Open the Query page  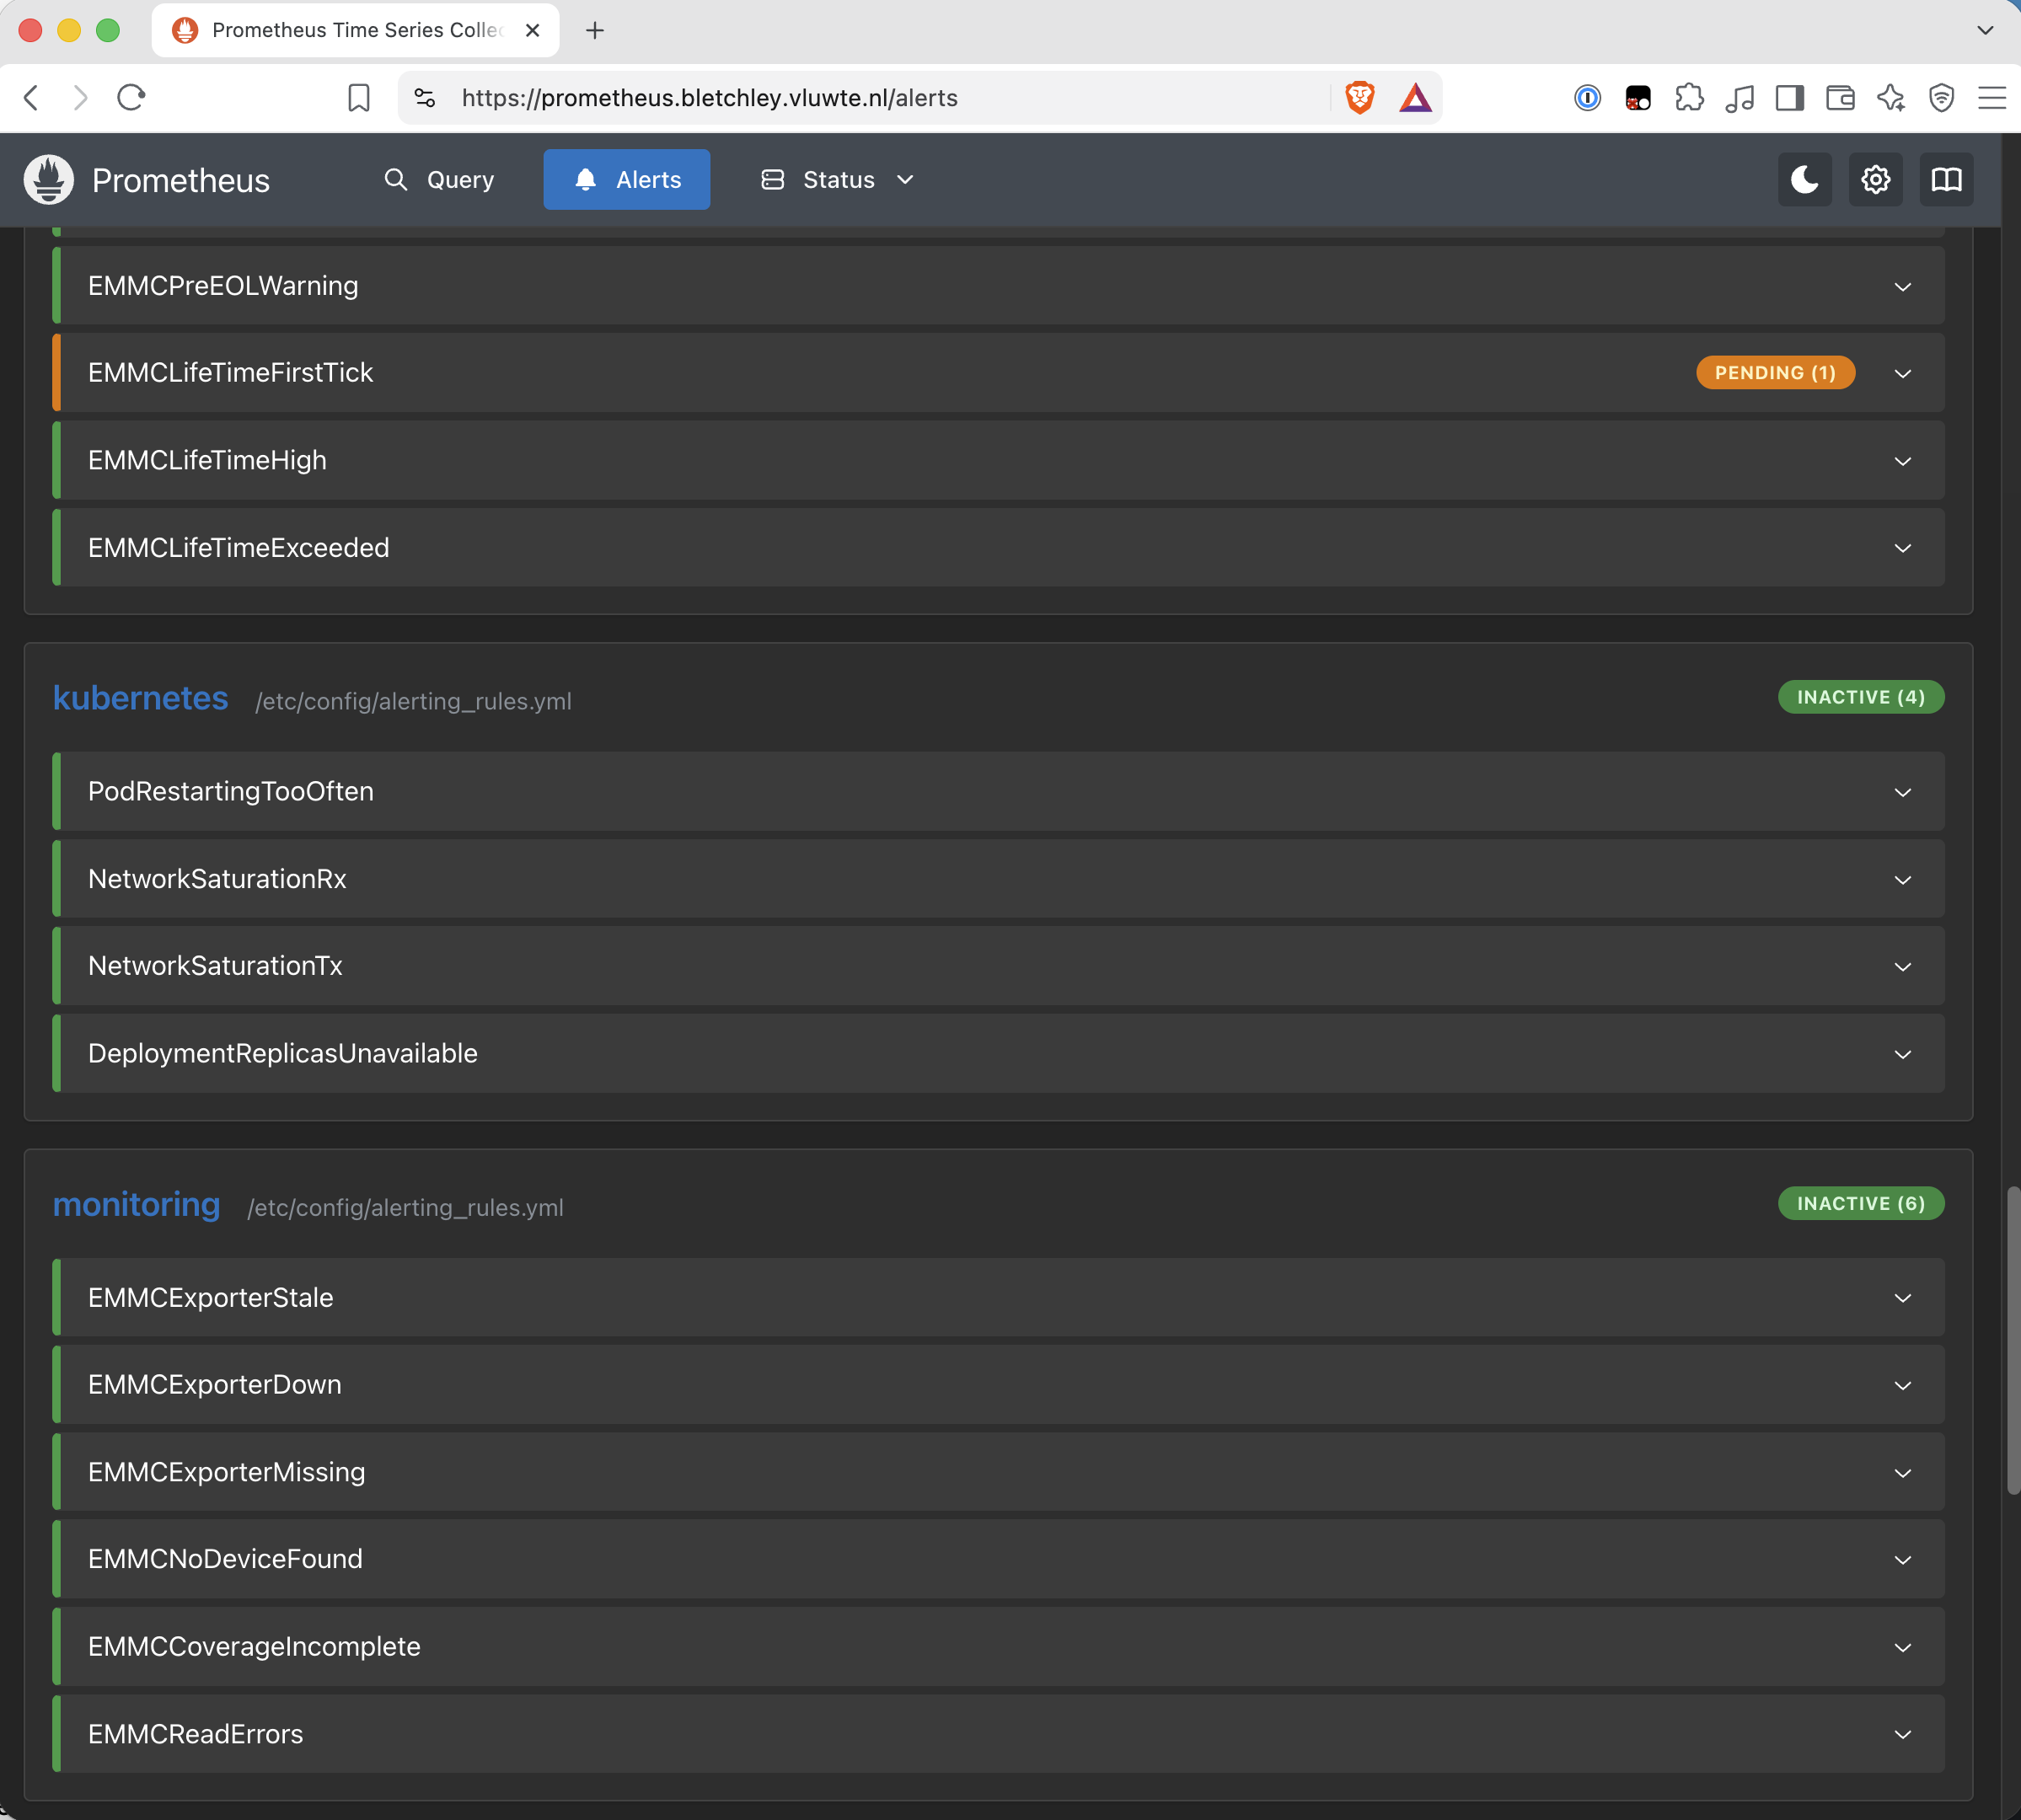click(440, 180)
